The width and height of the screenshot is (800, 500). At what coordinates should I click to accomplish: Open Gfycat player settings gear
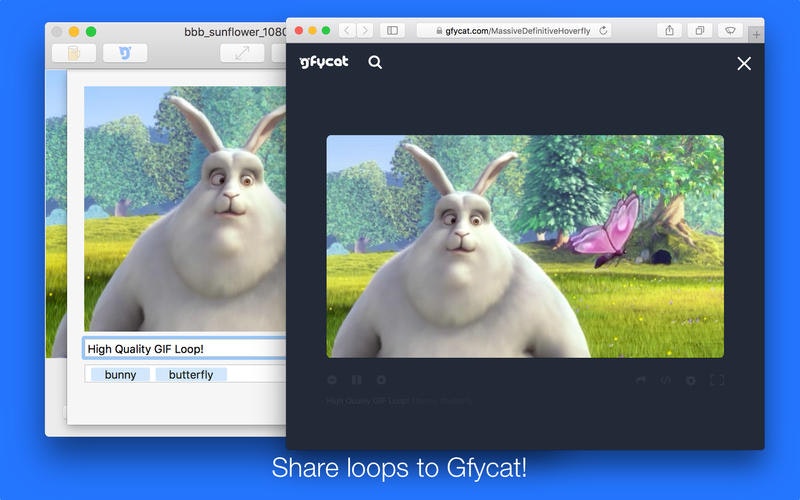[x=690, y=381]
